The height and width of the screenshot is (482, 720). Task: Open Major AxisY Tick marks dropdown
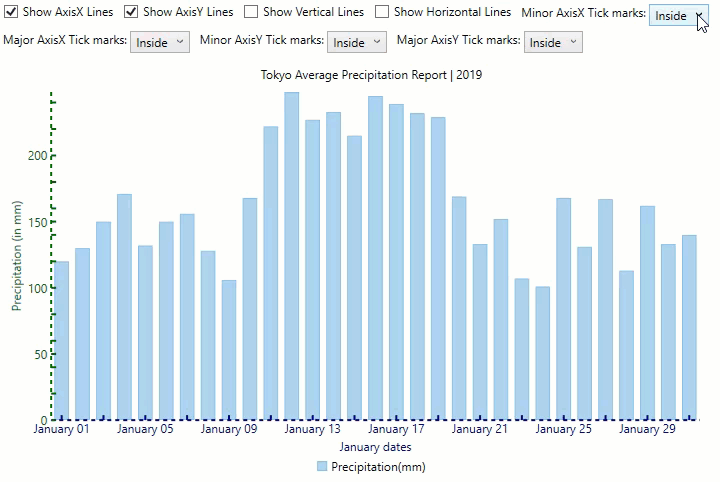[x=553, y=42]
